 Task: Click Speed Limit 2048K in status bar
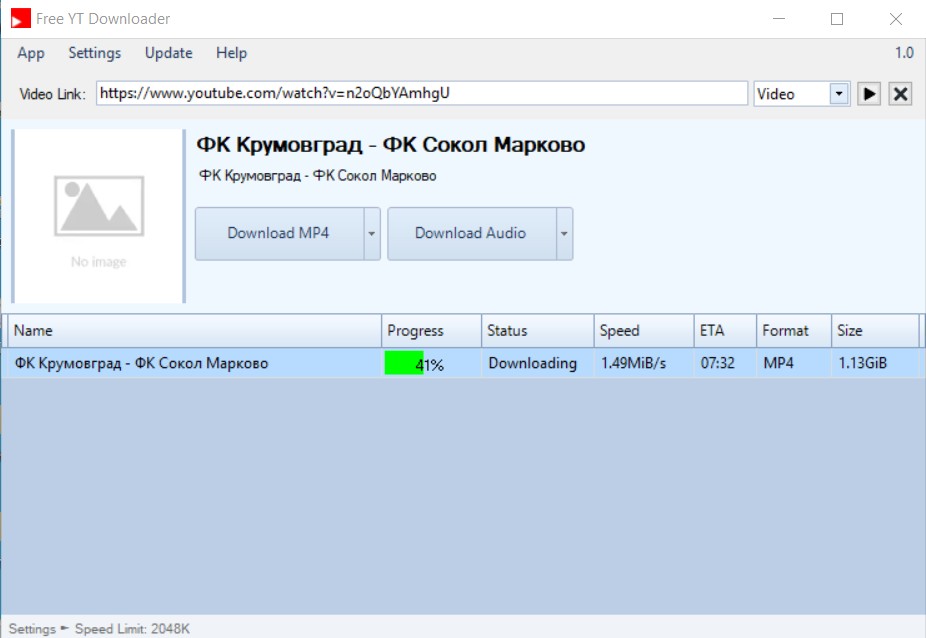(x=132, y=629)
